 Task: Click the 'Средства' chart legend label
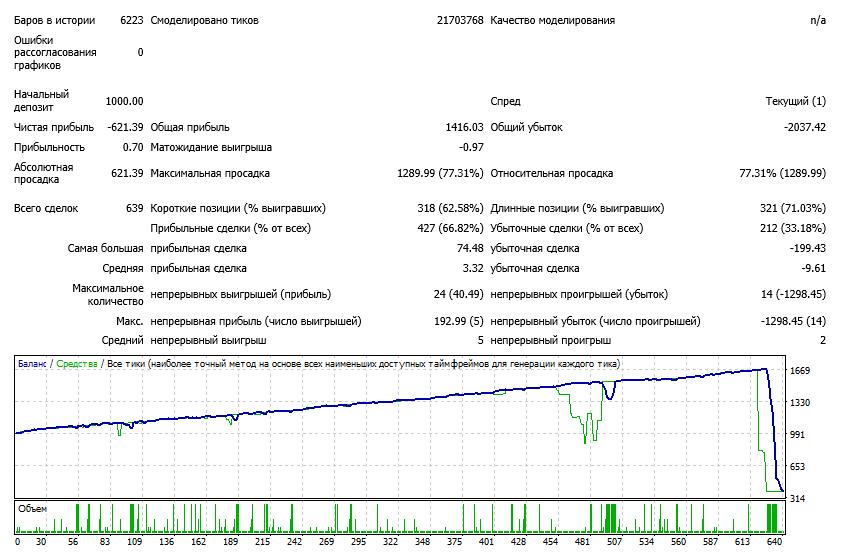point(77,364)
